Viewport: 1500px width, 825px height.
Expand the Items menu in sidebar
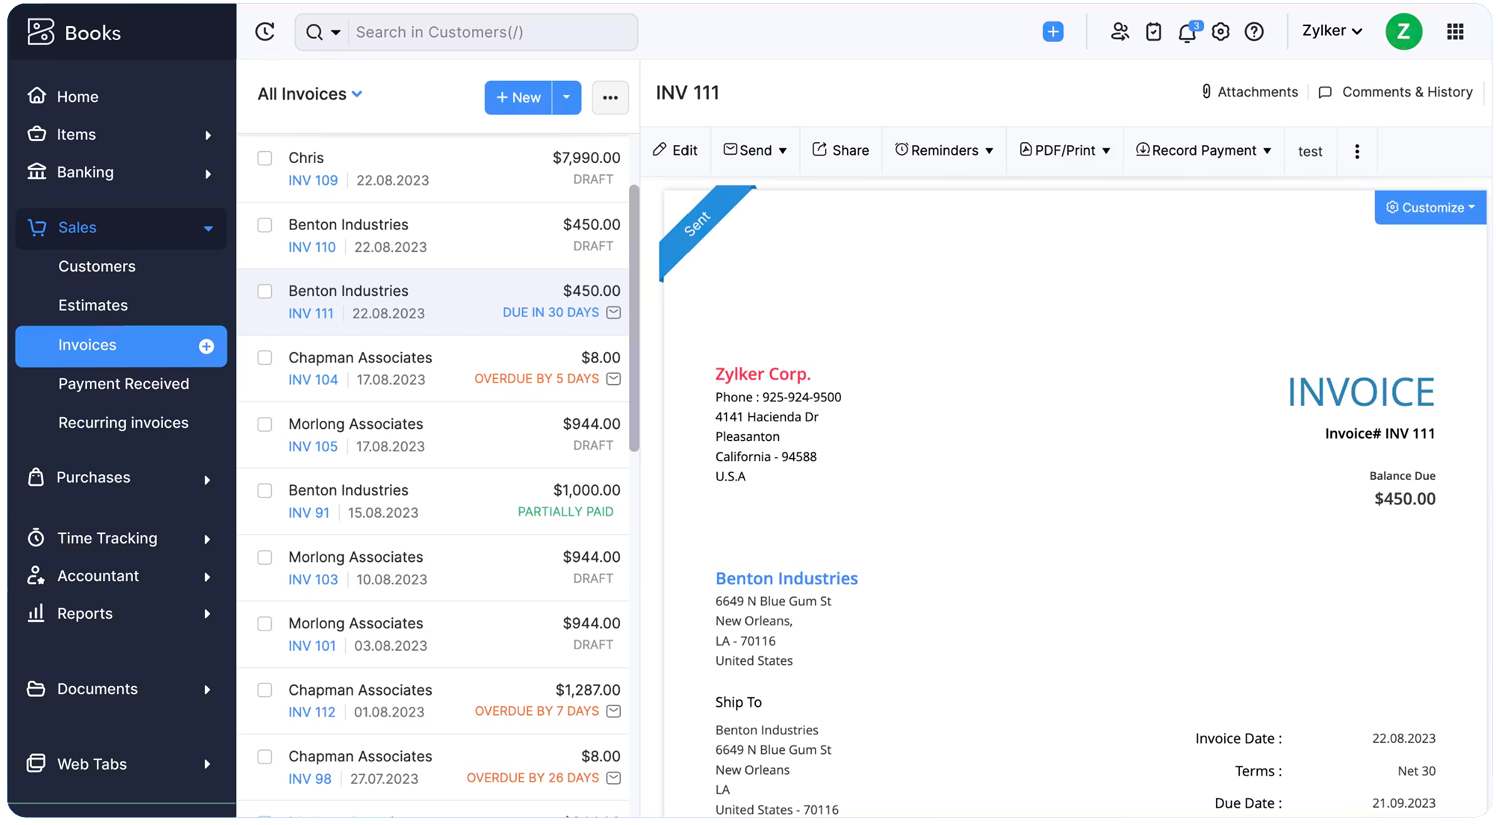tap(208, 135)
